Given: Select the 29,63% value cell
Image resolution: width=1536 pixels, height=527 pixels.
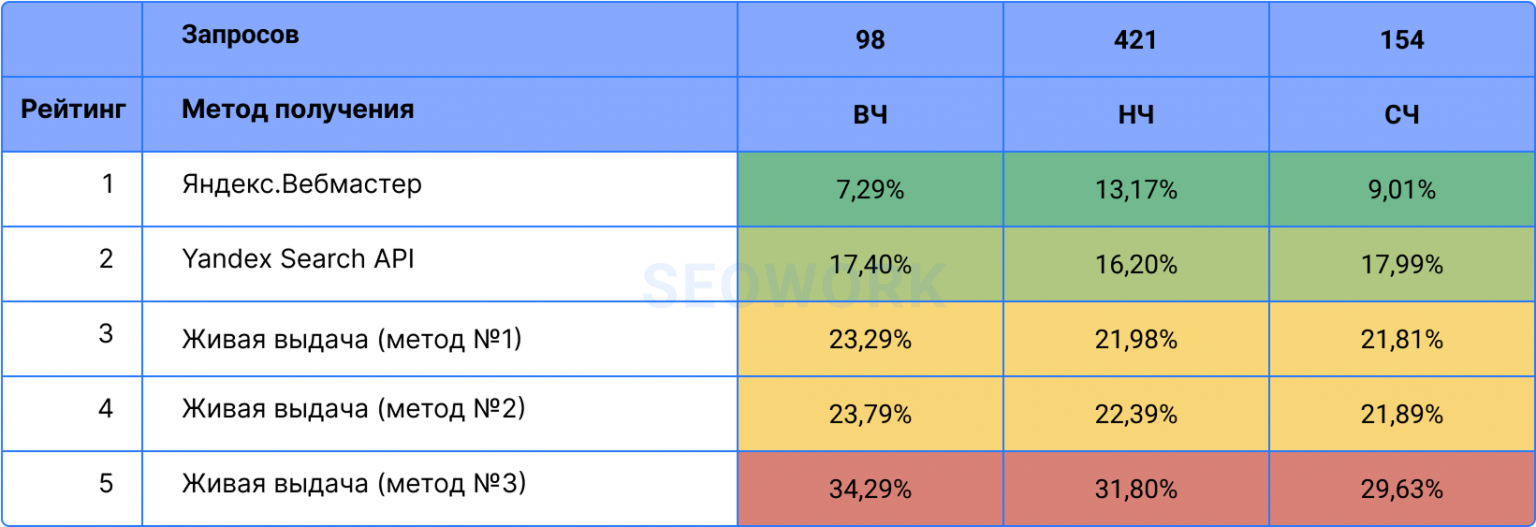Looking at the screenshot, I should tap(1402, 490).
